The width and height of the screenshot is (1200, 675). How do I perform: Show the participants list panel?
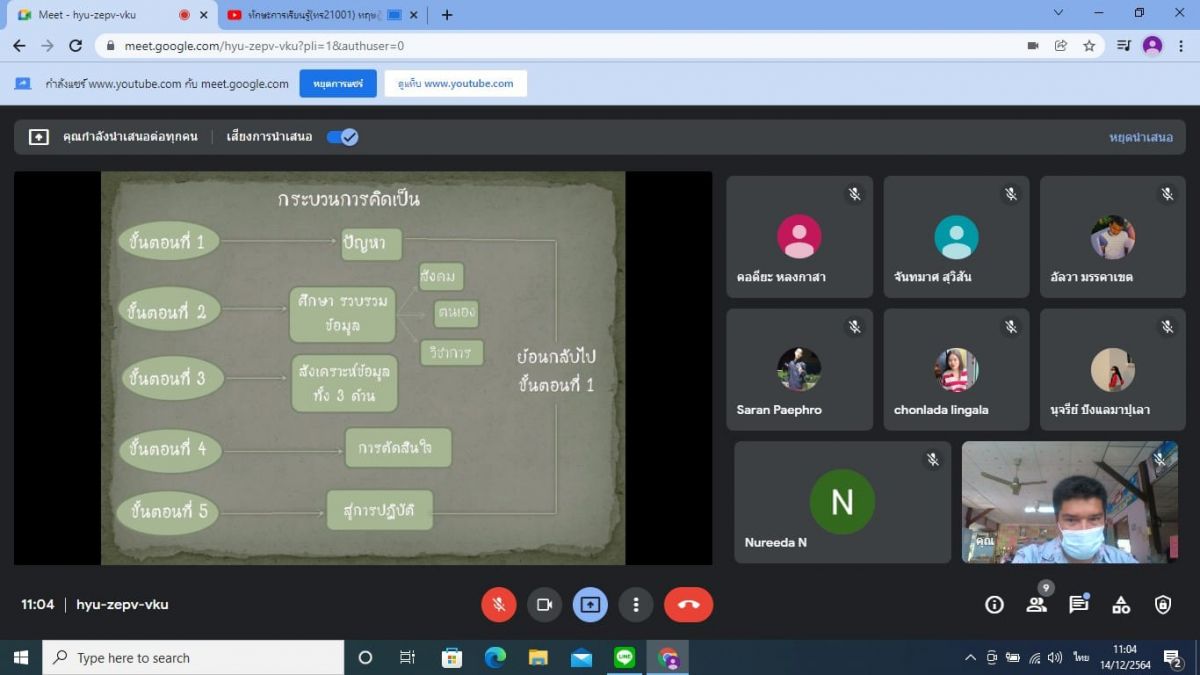1036,604
